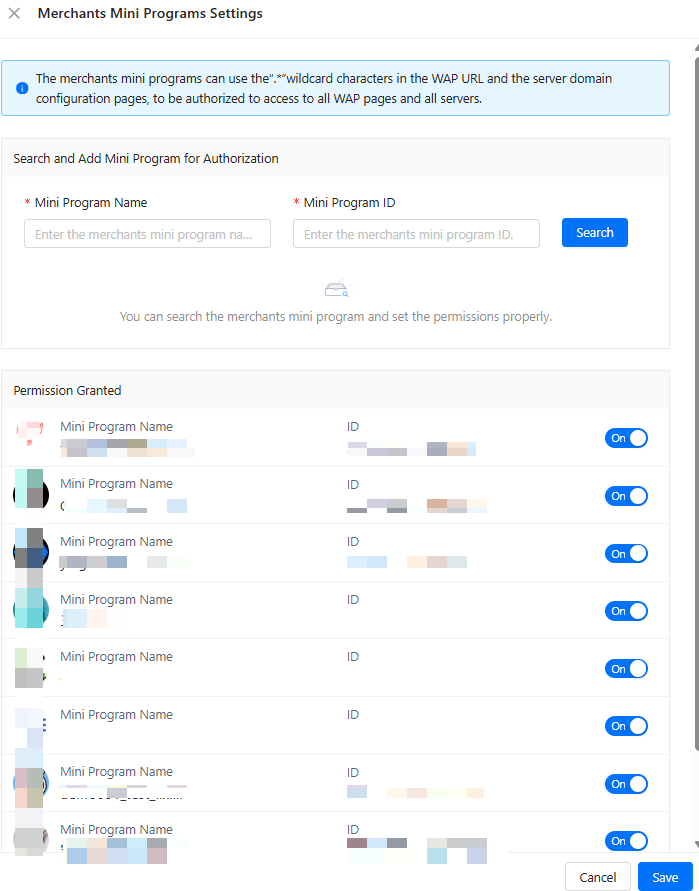Close the Merchants Mini Programs Settings panel
This screenshot has height=891, width=699.
tap(15, 14)
